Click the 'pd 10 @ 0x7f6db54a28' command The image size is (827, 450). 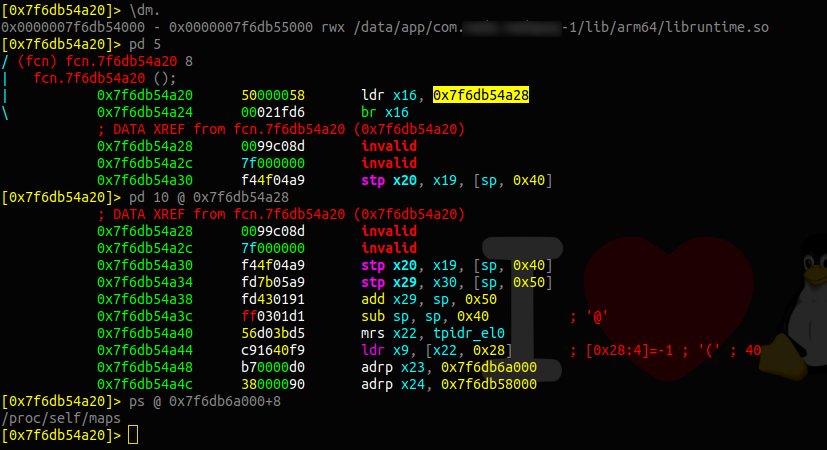point(209,197)
